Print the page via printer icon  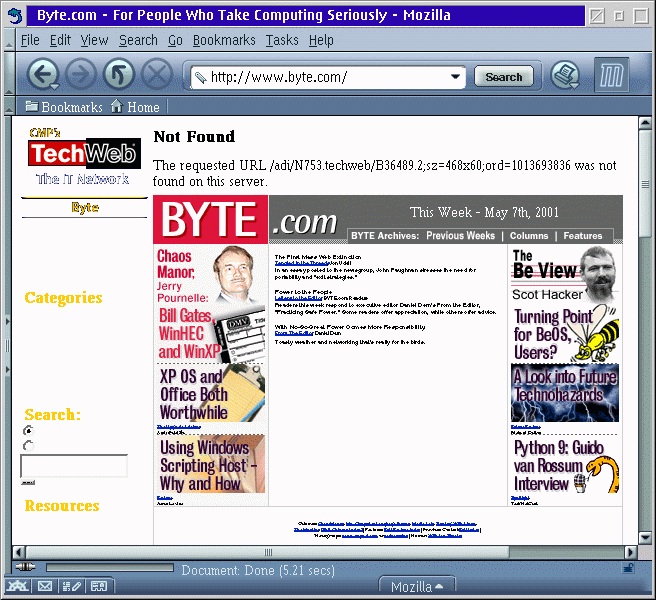point(564,75)
